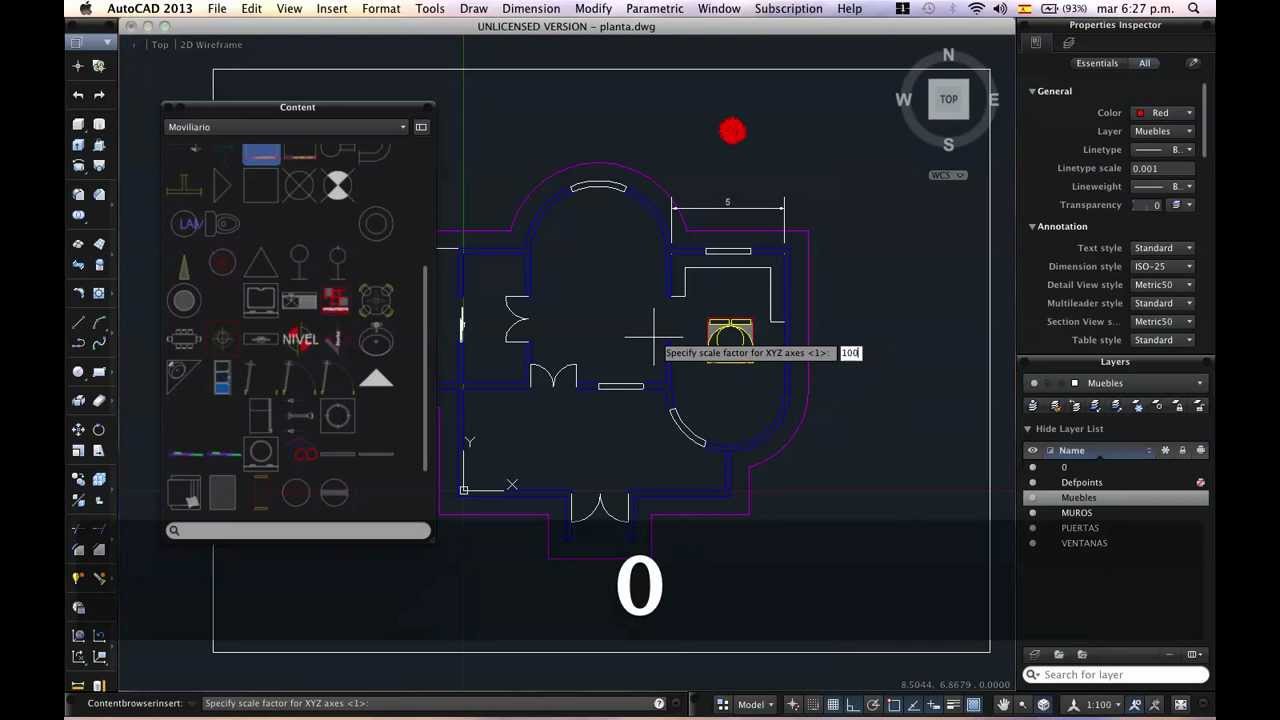
Task: Open the Moviliario library dropdown
Action: point(287,127)
